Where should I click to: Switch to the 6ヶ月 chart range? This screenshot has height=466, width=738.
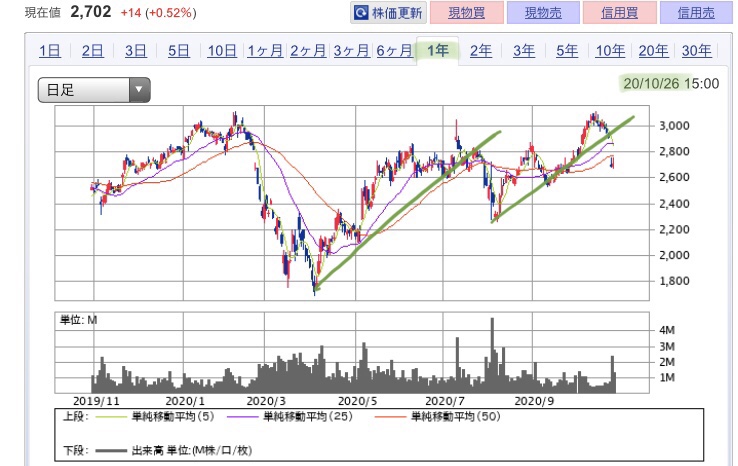coord(394,50)
